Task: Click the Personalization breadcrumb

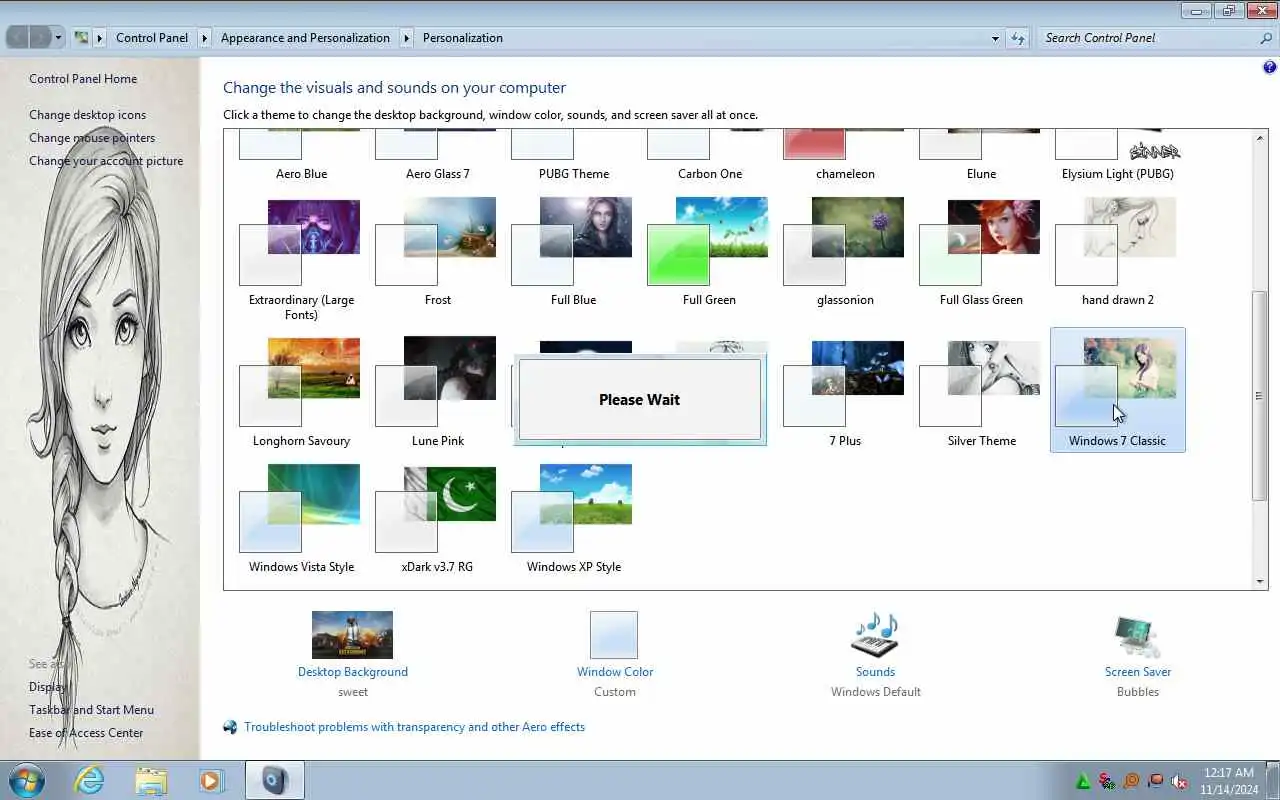Action: pyautogui.click(x=463, y=38)
